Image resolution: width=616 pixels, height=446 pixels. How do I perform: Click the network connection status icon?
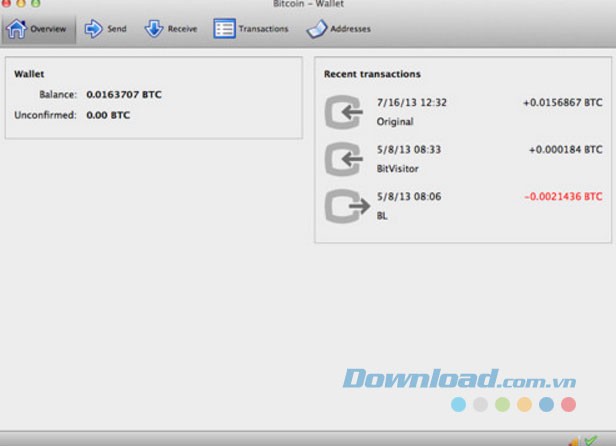coord(574,441)
